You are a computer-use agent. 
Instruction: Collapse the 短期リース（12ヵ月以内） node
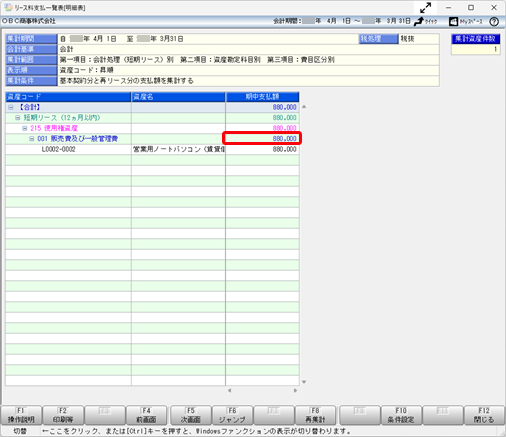click(18, 118)
